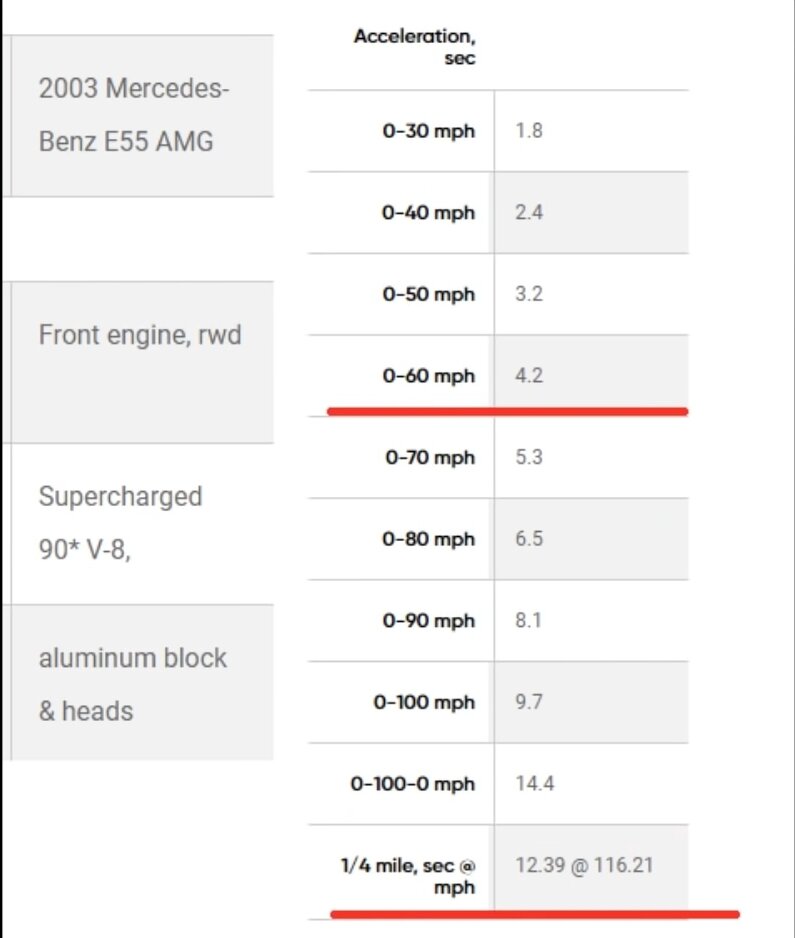This screenshot has width=795, height=938.
Task: Click the 6.5 value for 0–80 mph
Action: click(x=529, y=540)
